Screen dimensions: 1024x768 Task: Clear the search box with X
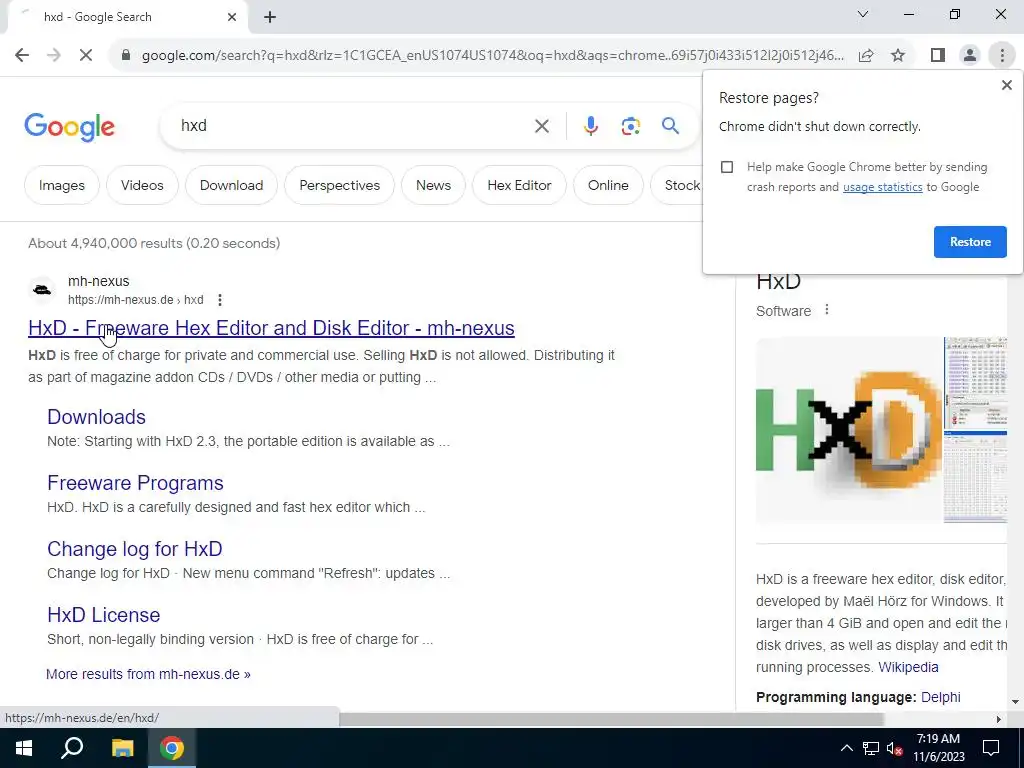click(x=541, y=125)
